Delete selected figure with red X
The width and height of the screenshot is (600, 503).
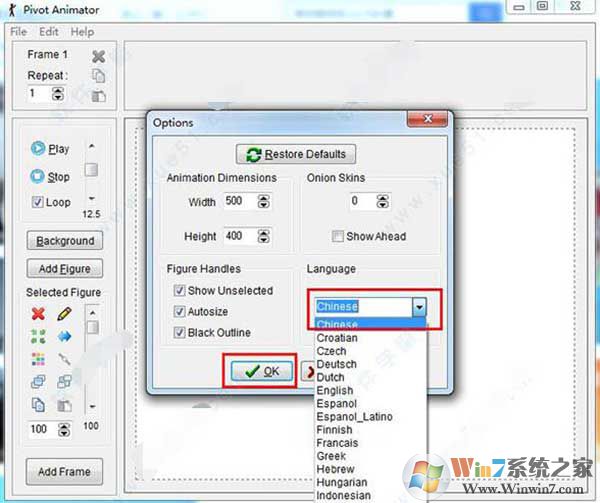point(38,314)
